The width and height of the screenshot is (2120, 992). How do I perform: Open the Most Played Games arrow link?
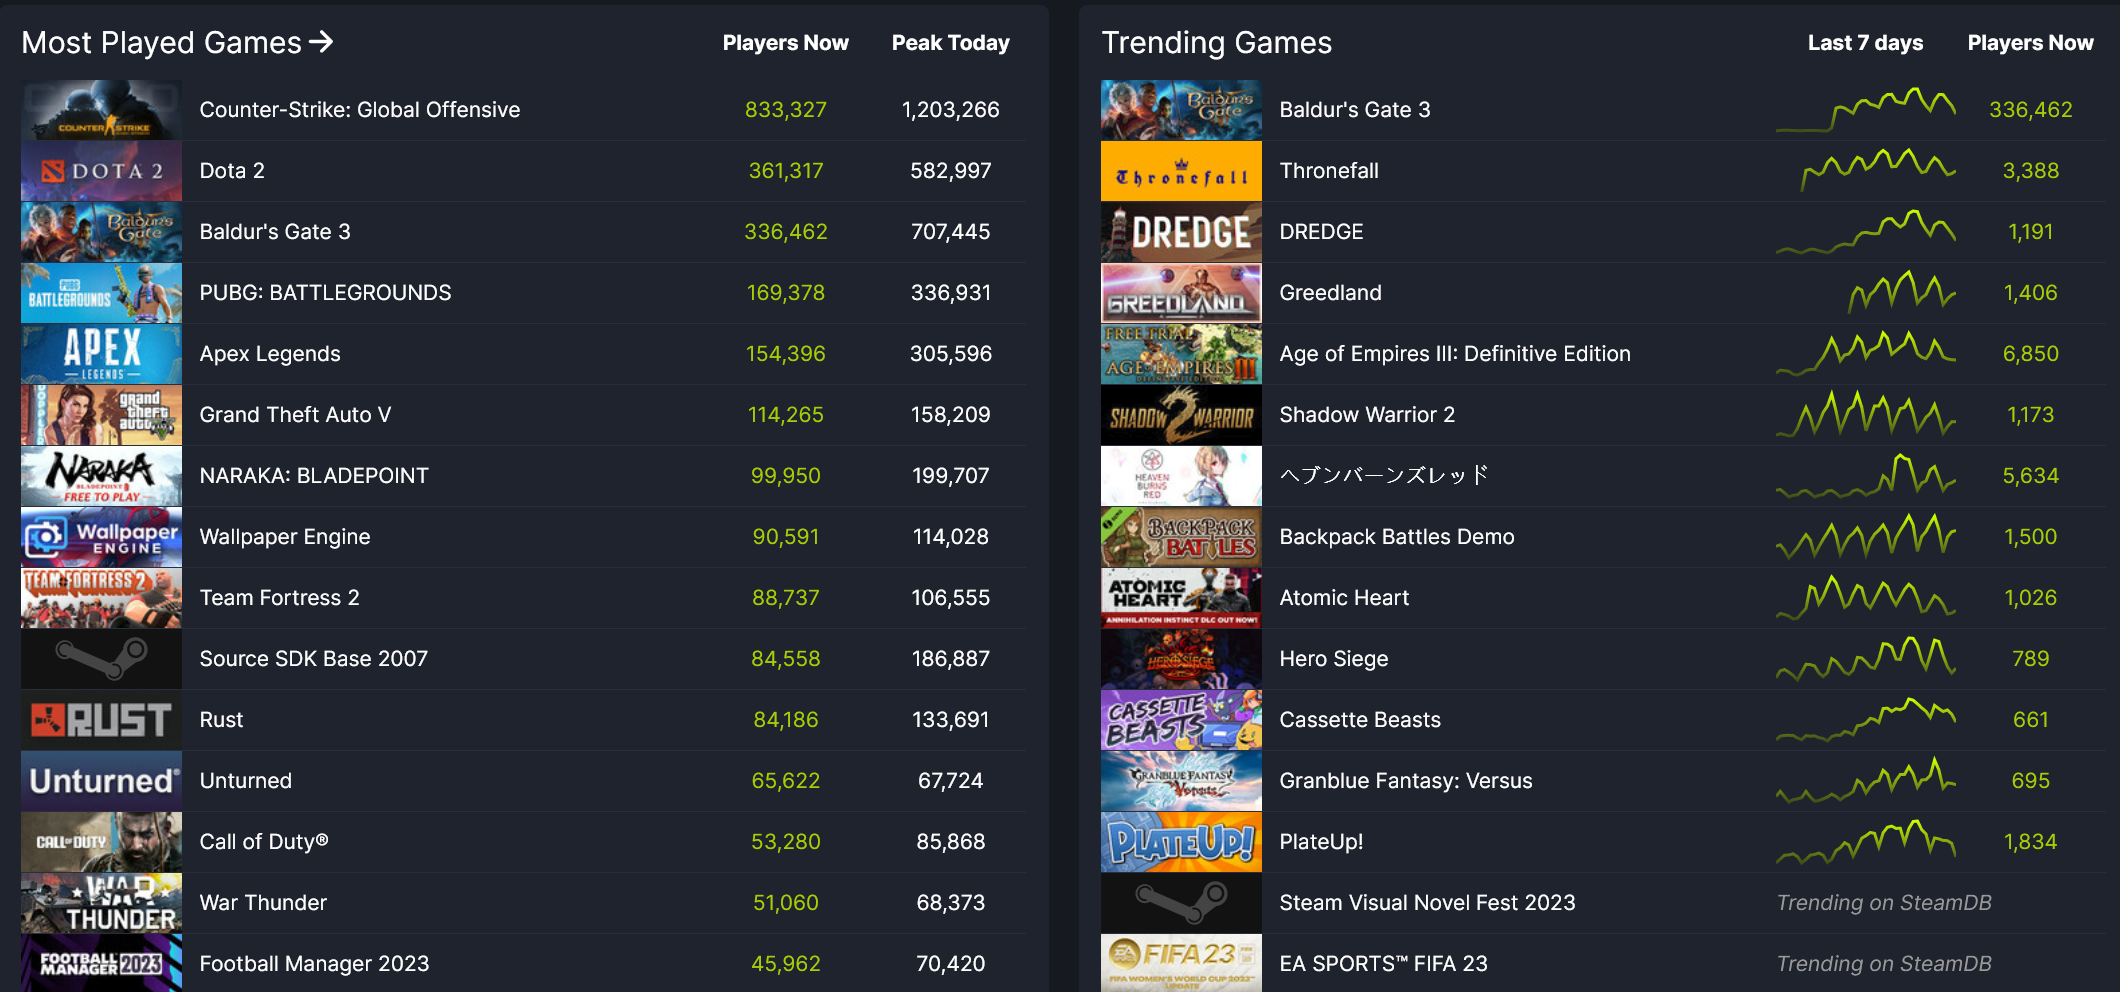tap(322, 42)
